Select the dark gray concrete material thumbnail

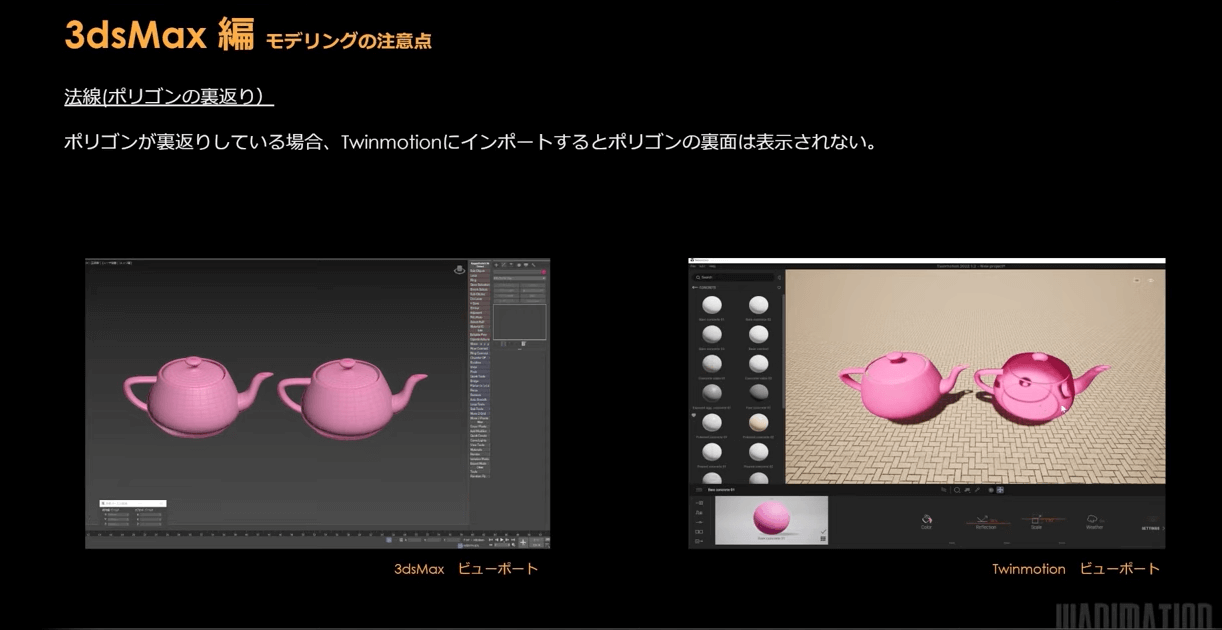coord(758,394)
